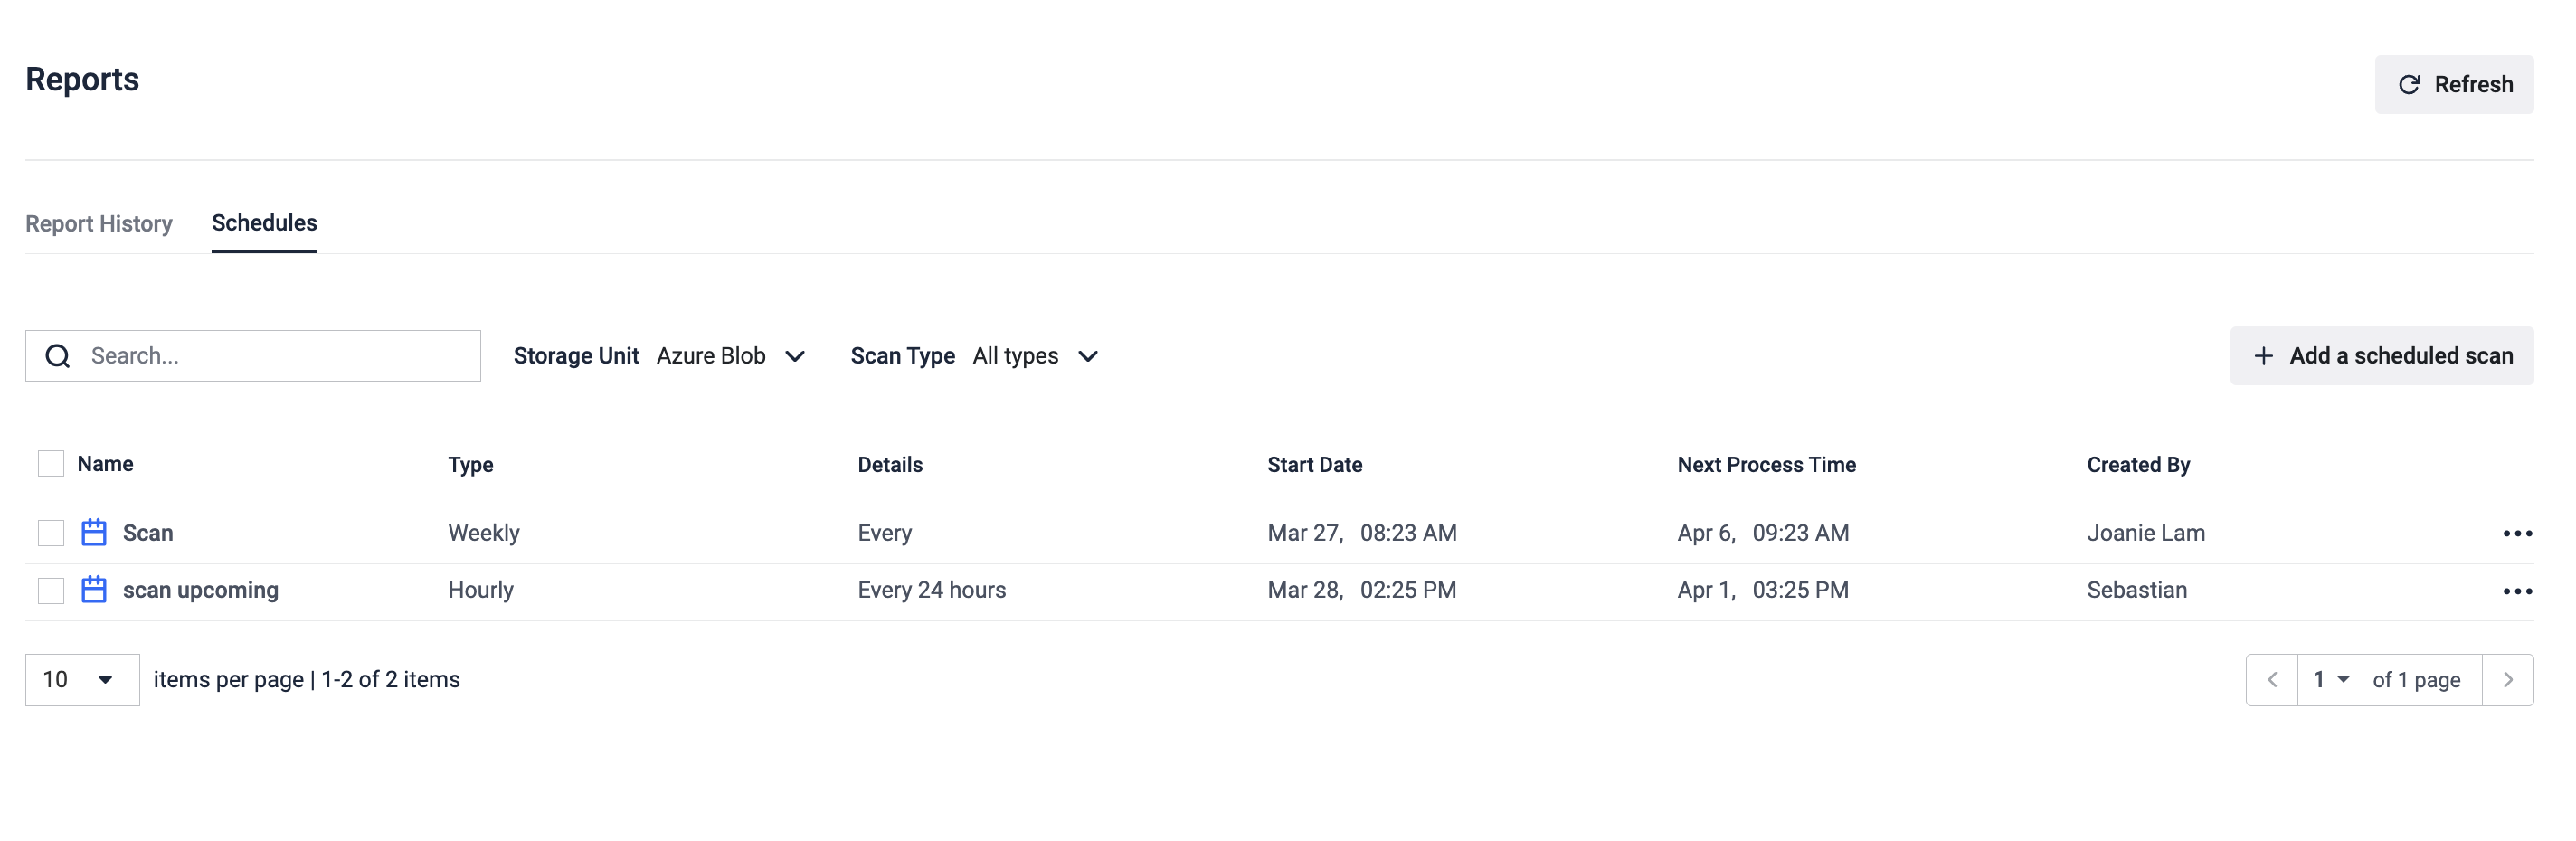Click the Created By column header

pyautogui.click(x=2138, y=465)
